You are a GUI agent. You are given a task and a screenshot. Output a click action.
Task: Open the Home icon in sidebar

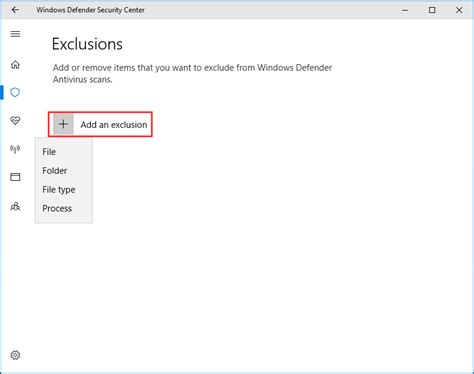click(15, 64)
